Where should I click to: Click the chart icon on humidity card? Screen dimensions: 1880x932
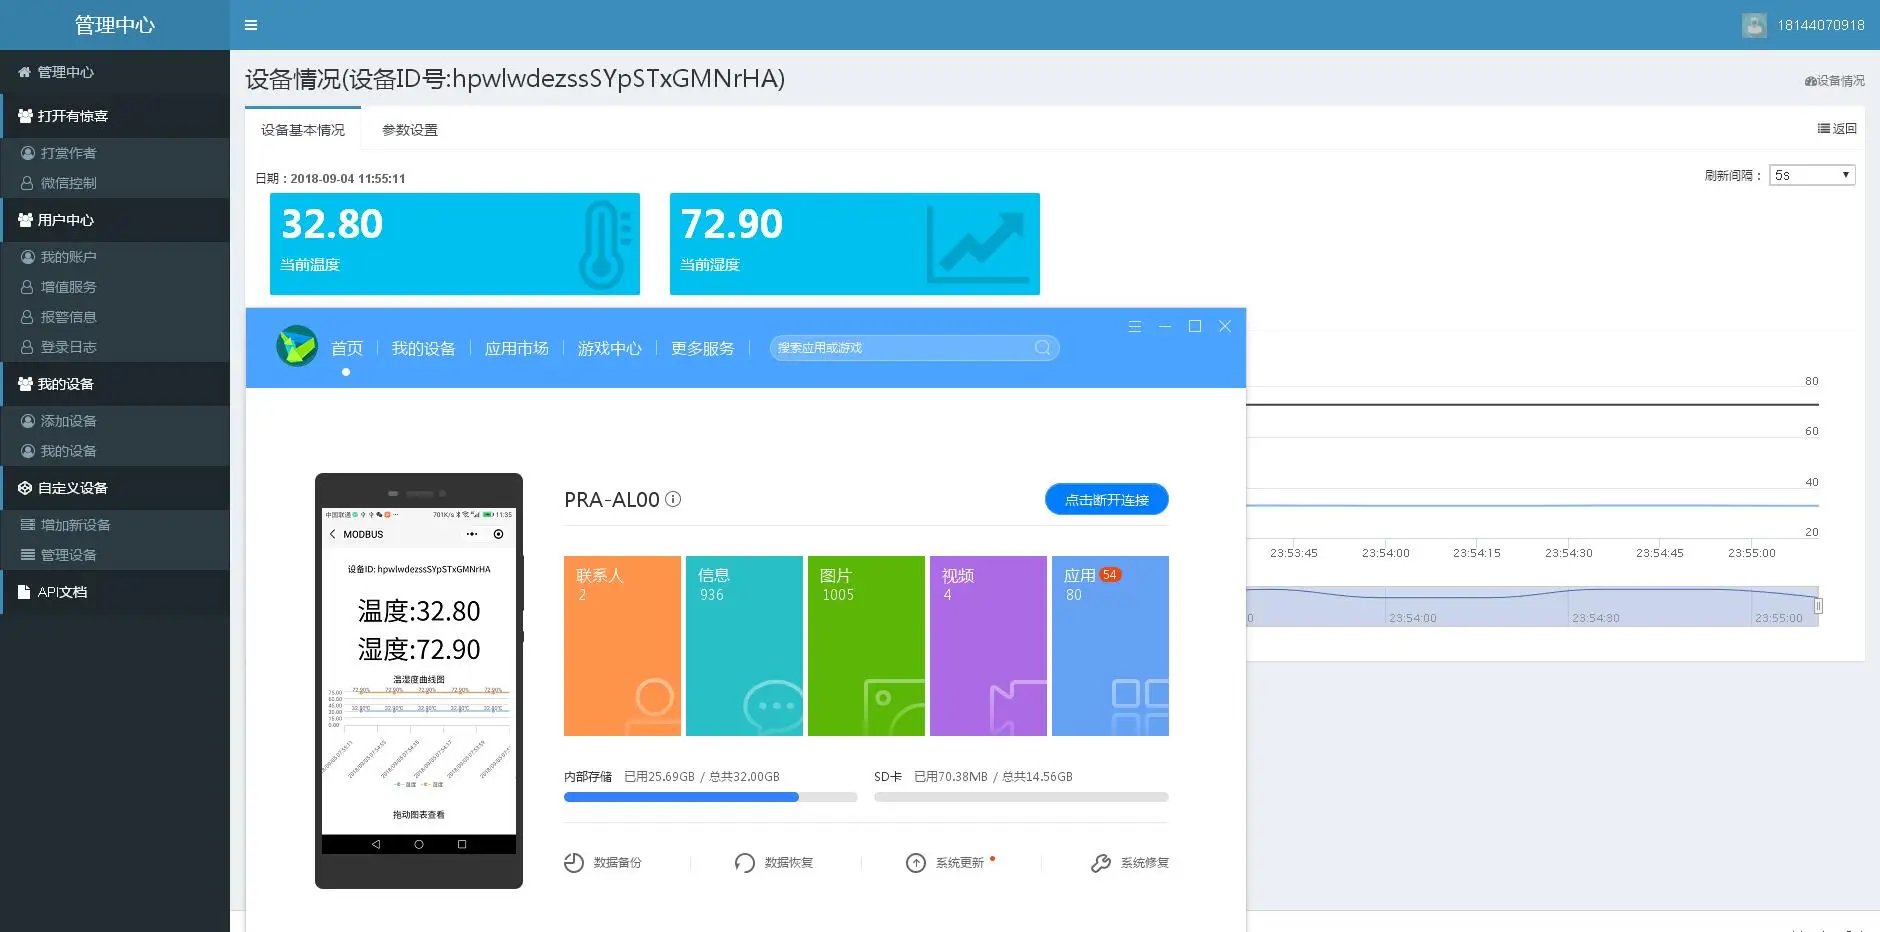click(x=978, y=245)
